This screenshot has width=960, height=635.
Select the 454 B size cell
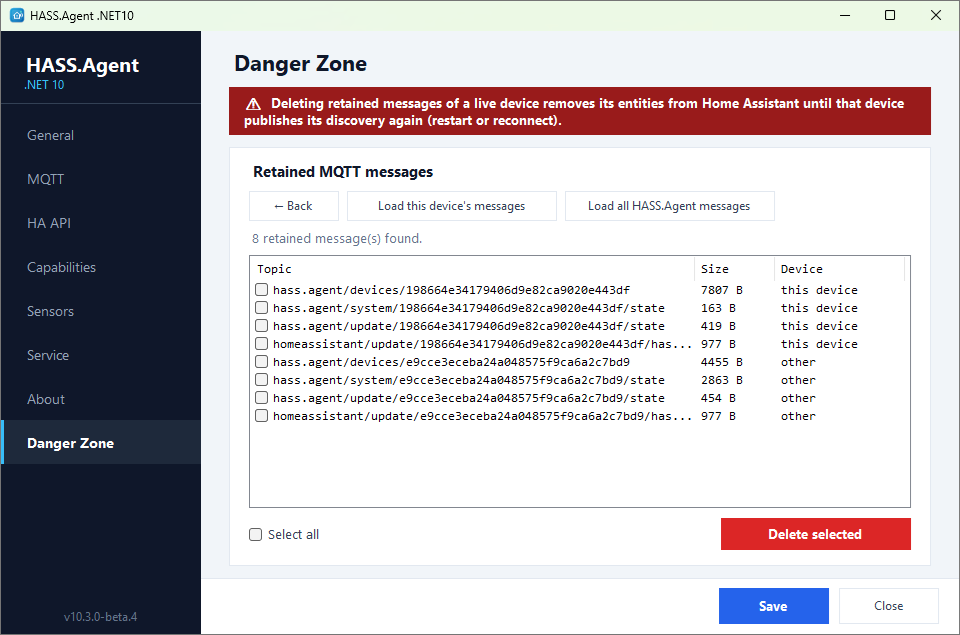tap(718, 398)
